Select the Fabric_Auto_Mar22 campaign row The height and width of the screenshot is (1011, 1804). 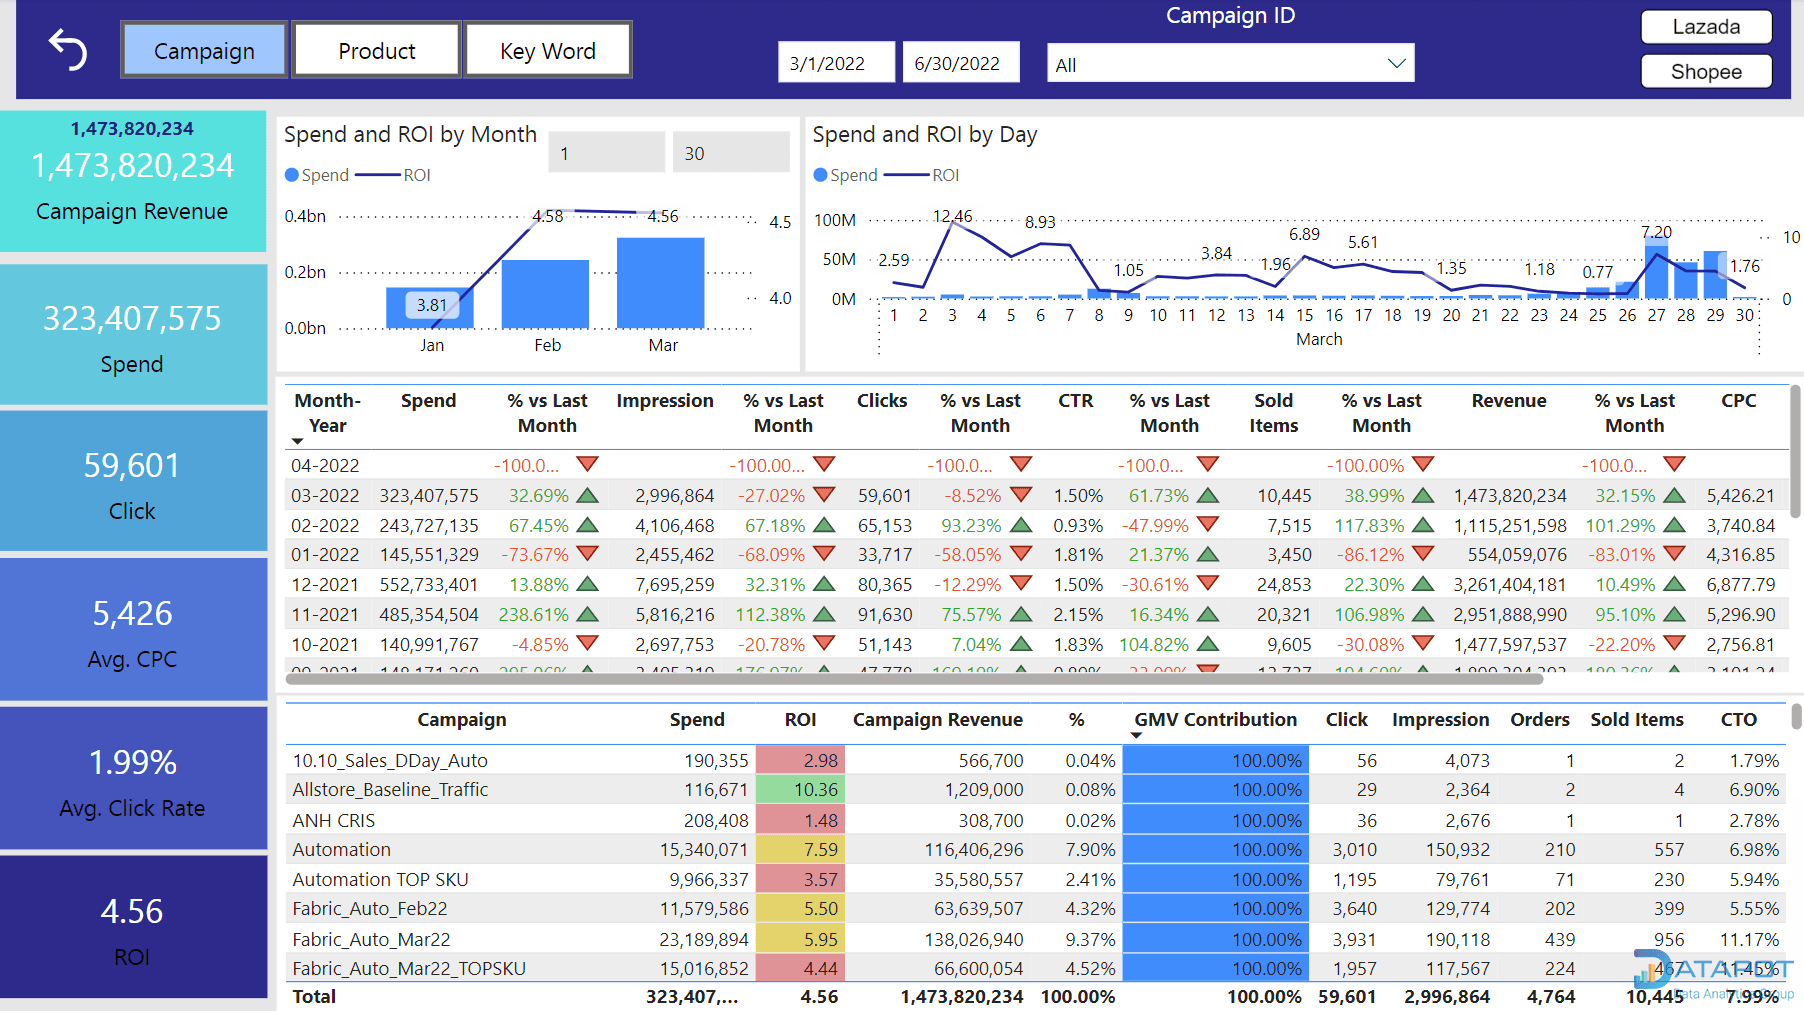click(1036, 939)
